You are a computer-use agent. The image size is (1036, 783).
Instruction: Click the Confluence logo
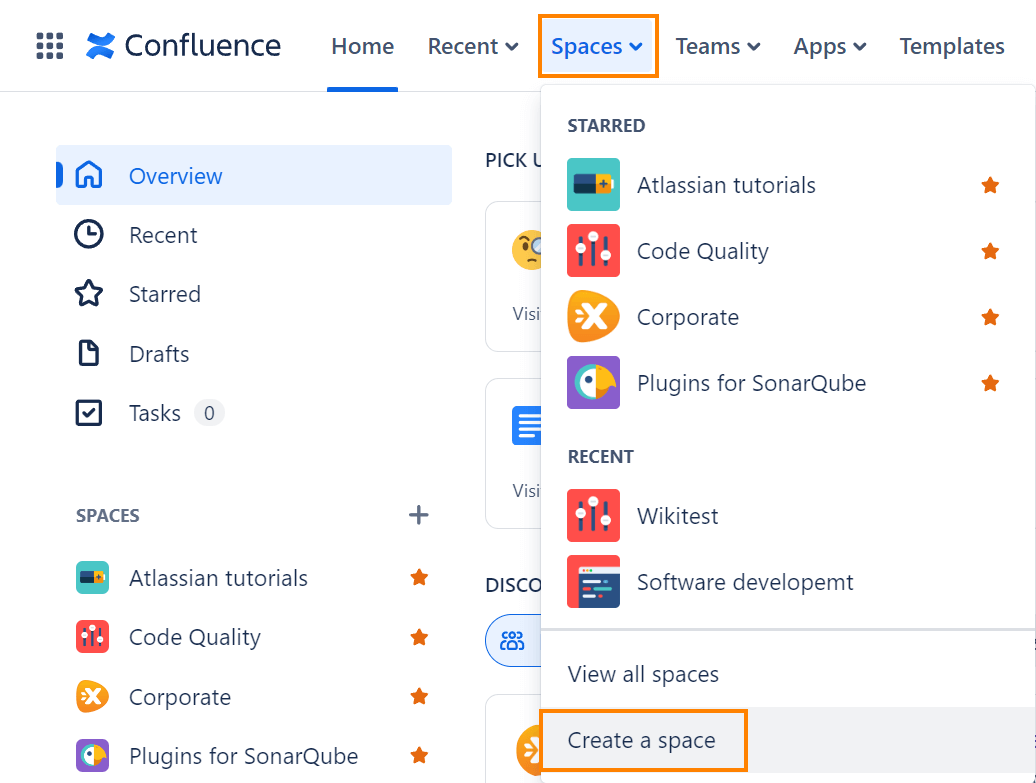point(184,46)
